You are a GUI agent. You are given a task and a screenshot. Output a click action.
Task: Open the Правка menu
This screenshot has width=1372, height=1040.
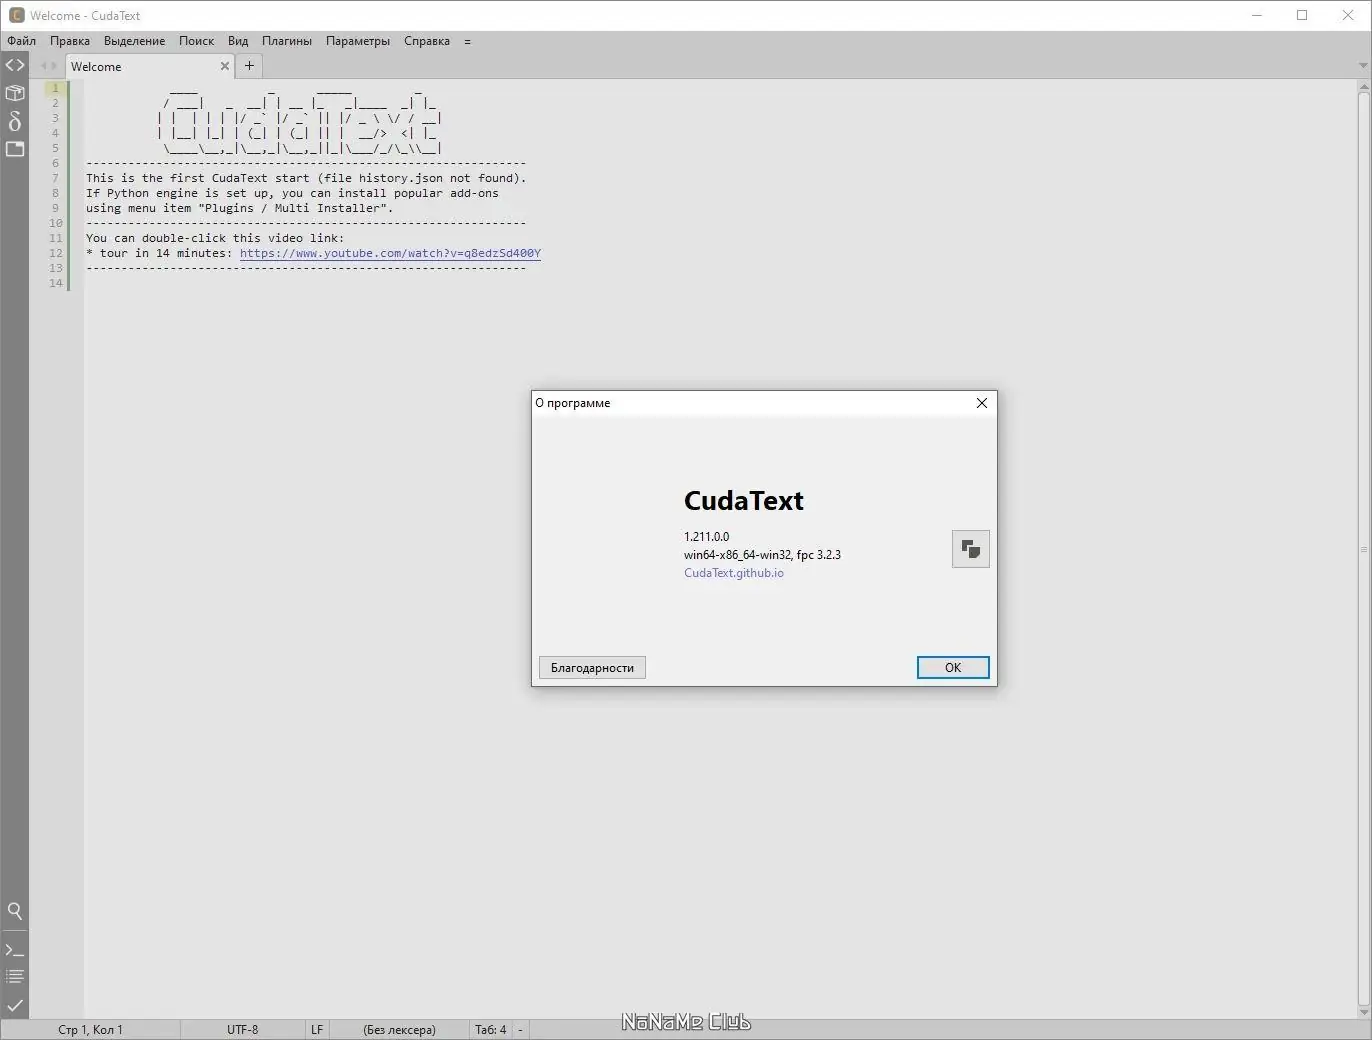pos(70,41)
